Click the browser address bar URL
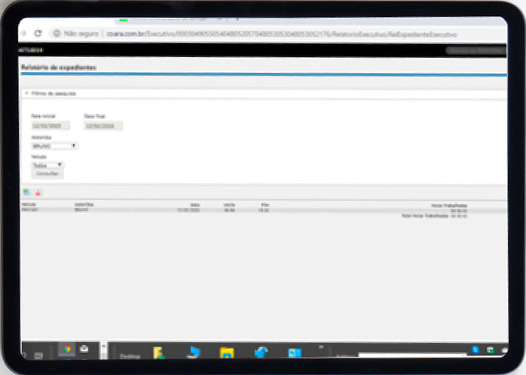The image size is (526, 375). 281,34
